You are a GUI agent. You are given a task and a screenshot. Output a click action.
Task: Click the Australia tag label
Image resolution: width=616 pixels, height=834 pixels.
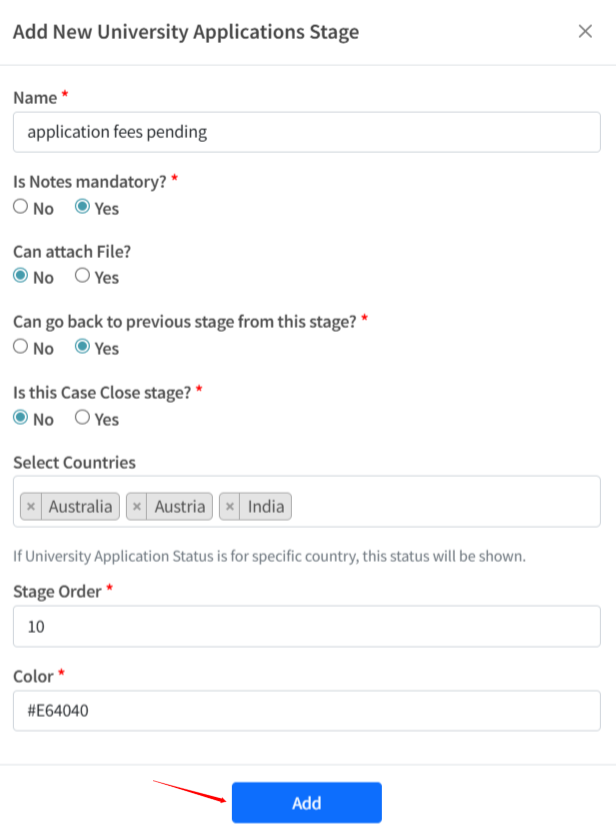click(80, 507)
